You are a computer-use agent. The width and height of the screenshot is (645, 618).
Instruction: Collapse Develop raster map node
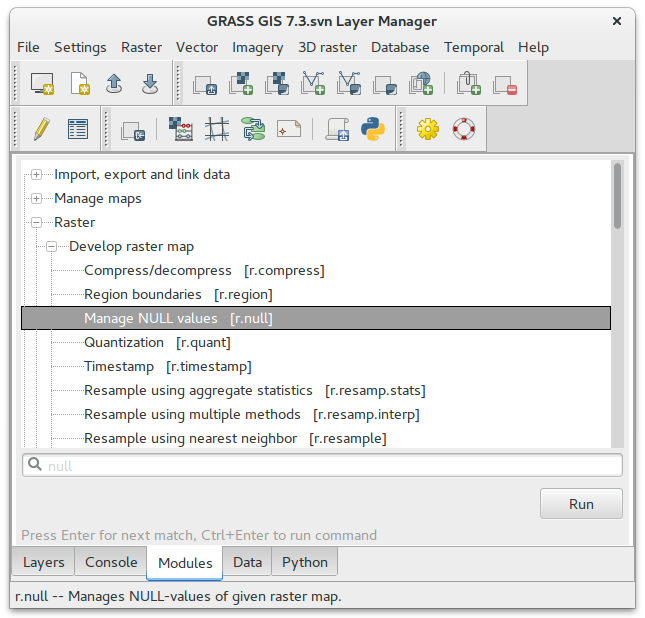pos(51,246)
